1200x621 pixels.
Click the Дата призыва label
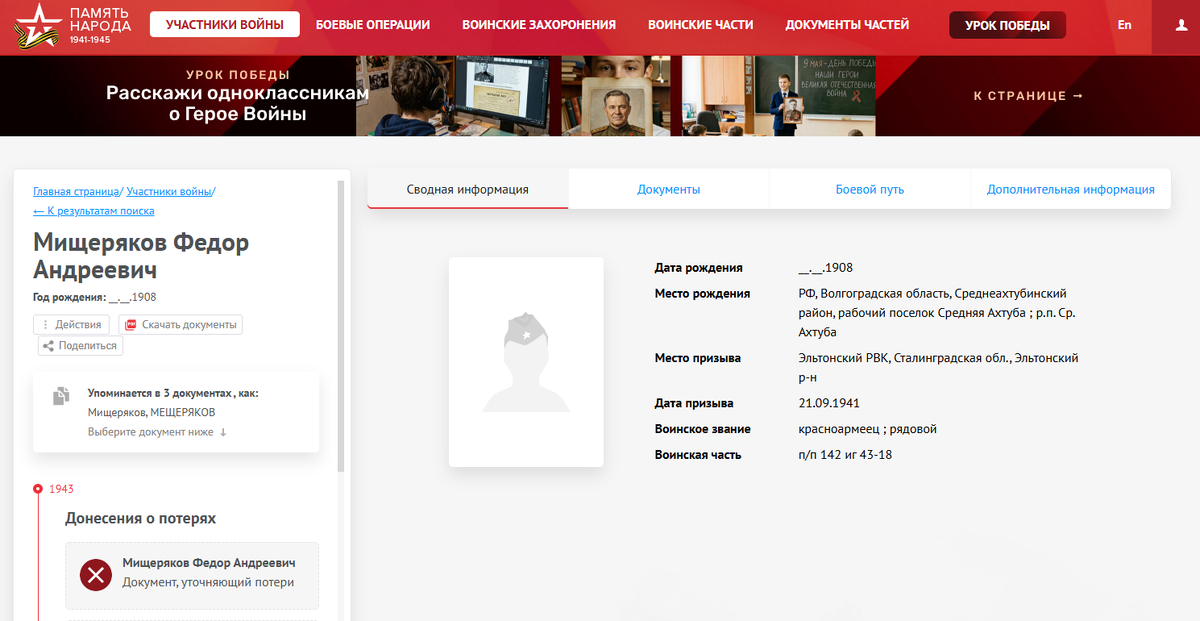tap(694, 403)
